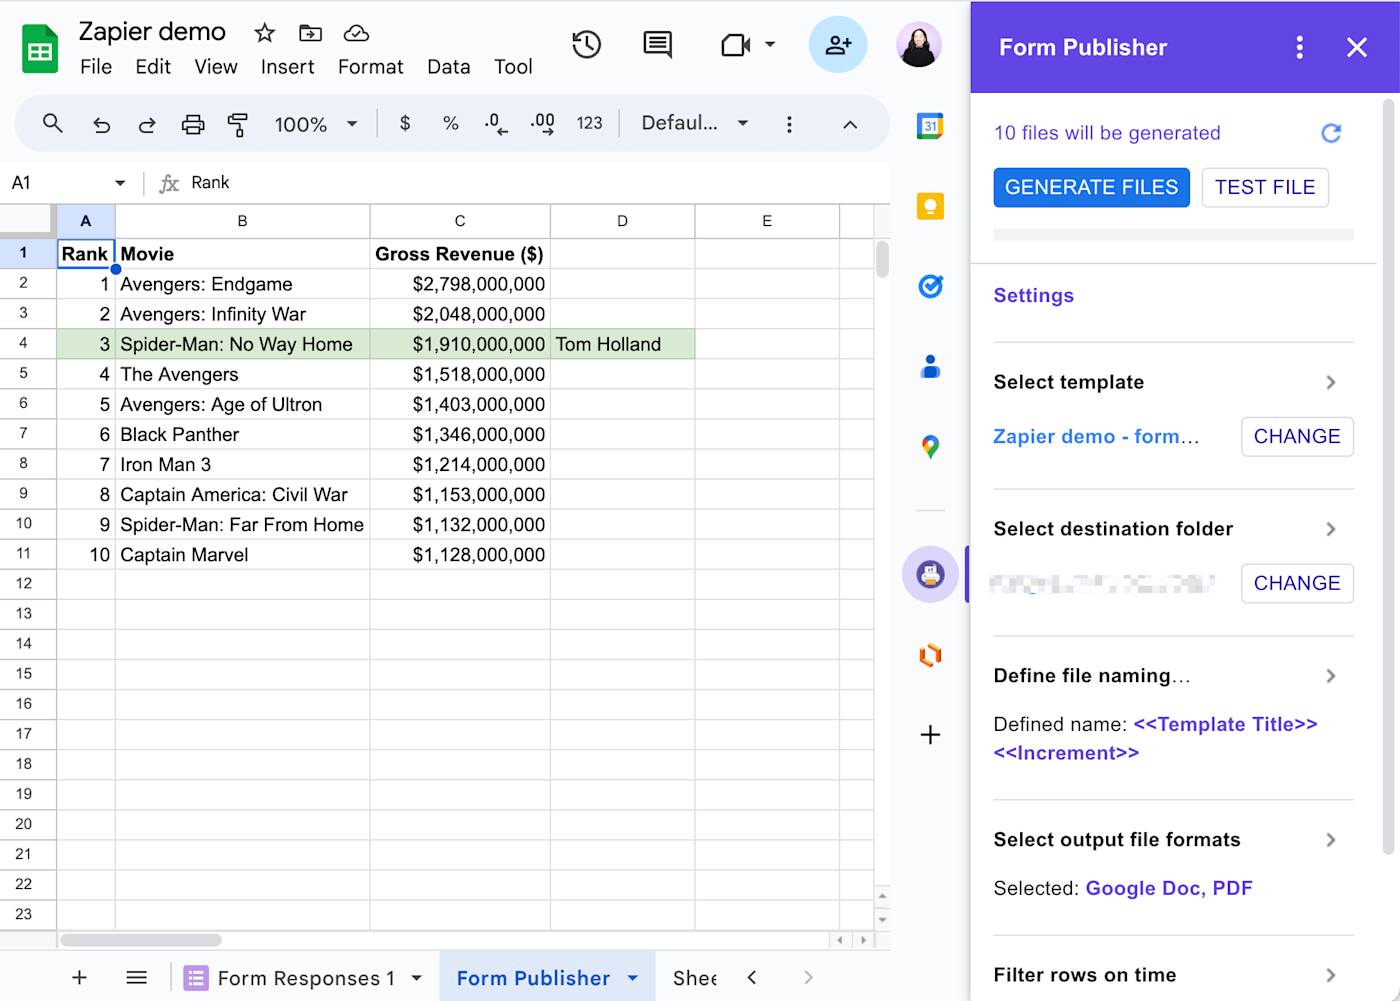Add a new sheet with plus icon
This screenshot has width=1400, height=1001.
(80, 978)
